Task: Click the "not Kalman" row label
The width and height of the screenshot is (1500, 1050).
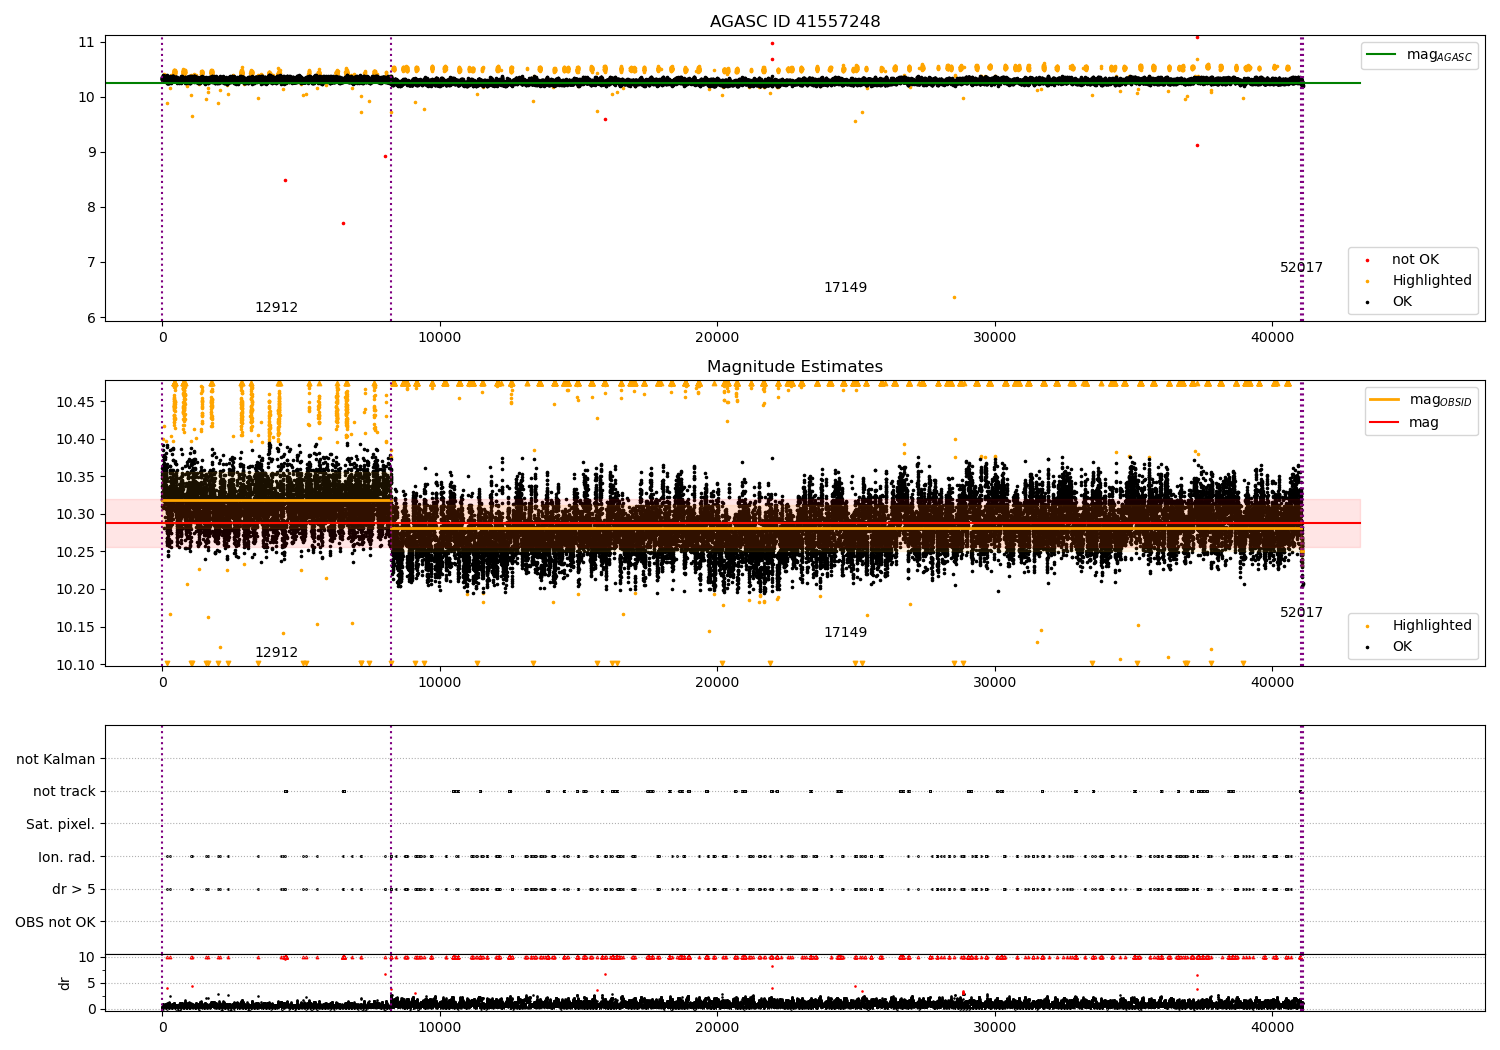Action: click(x=56, y=759)
